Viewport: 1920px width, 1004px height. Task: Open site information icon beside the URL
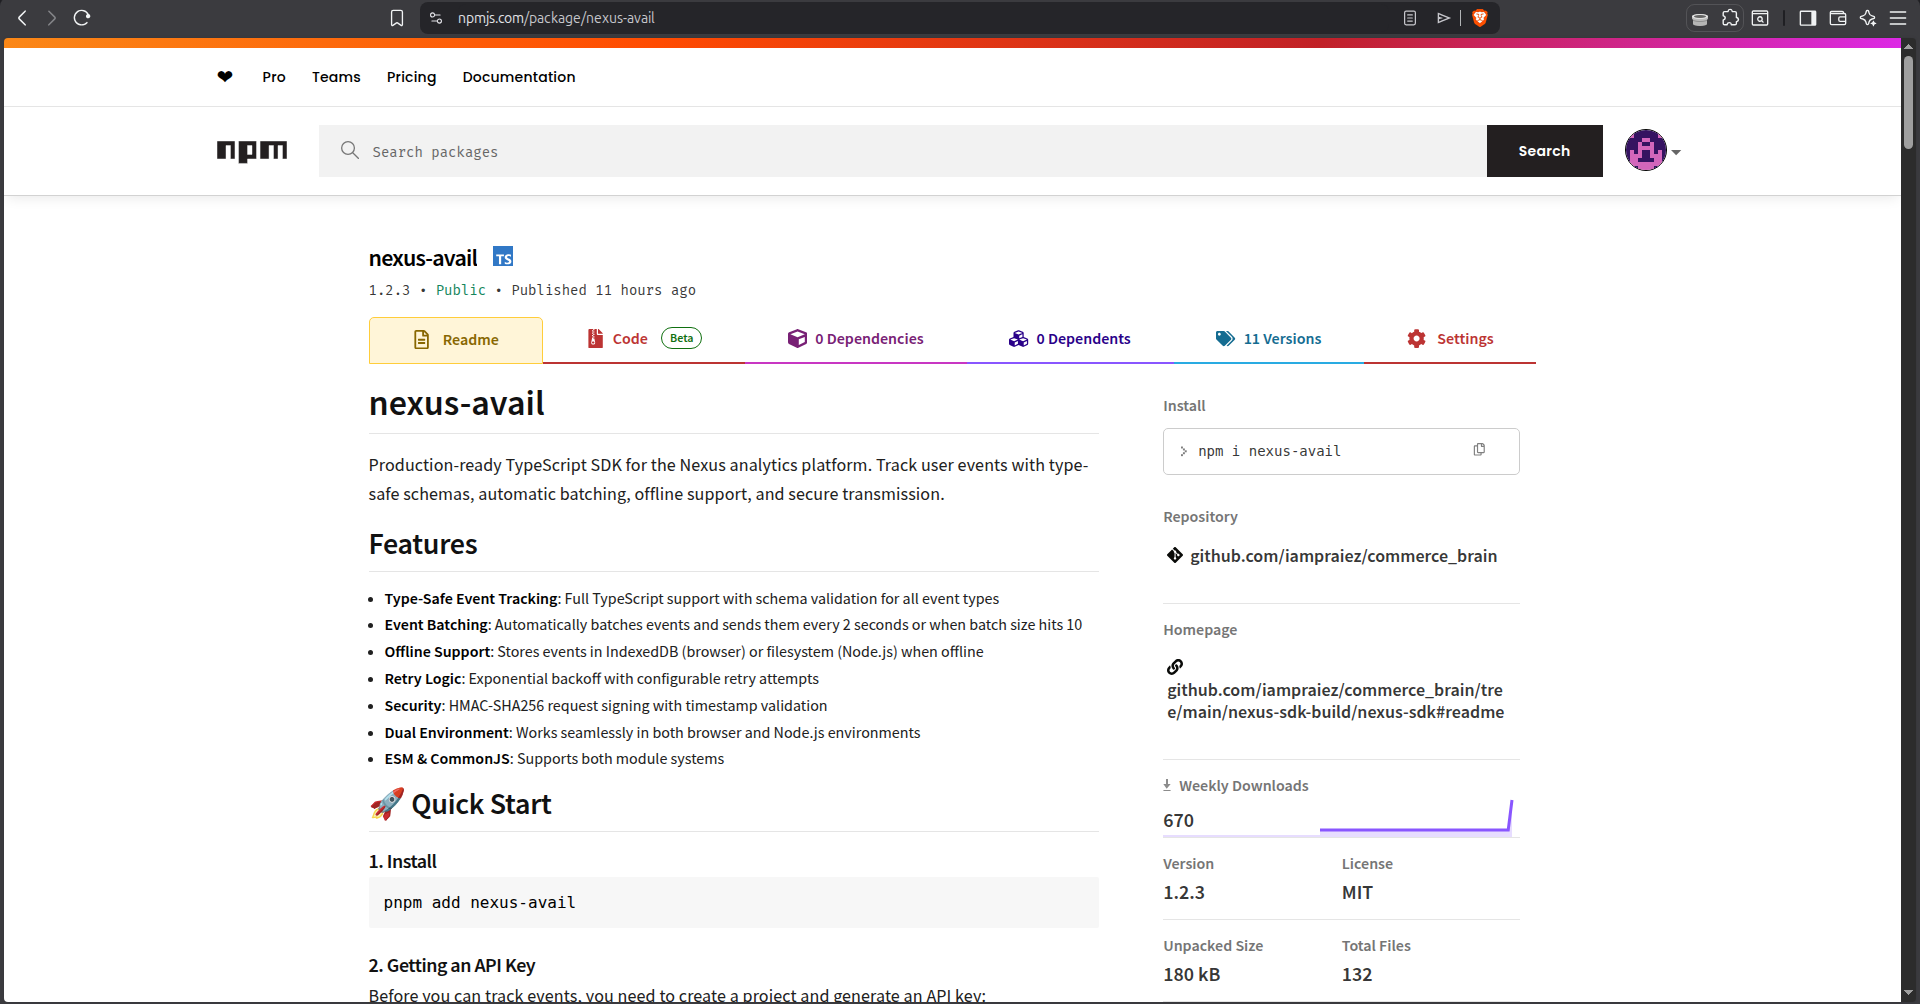pyautogui.click(x=436, y=18)
